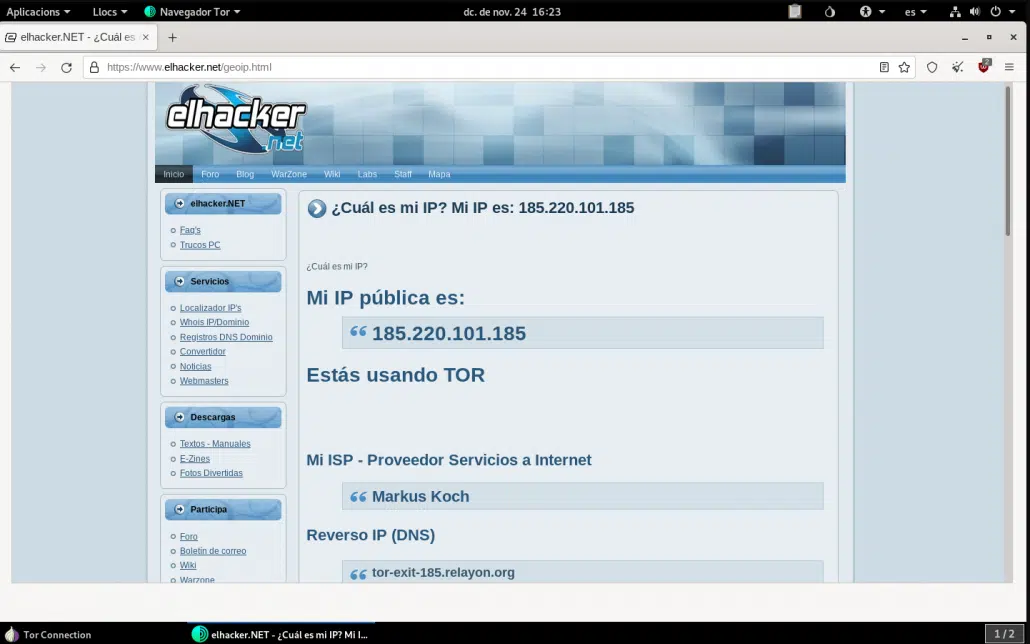This screenshot has width=1030, height=644.
Task: Open the Textos - Manuales link
Action: [x=215, y=444]
